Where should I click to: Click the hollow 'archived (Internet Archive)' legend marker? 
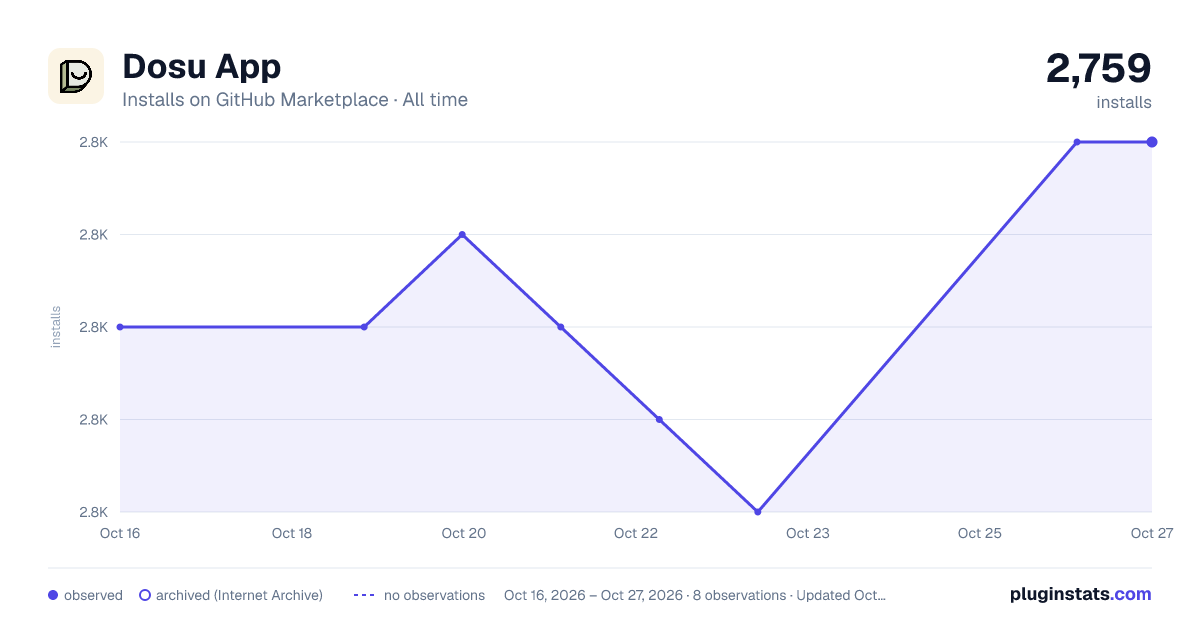(145, 595)
